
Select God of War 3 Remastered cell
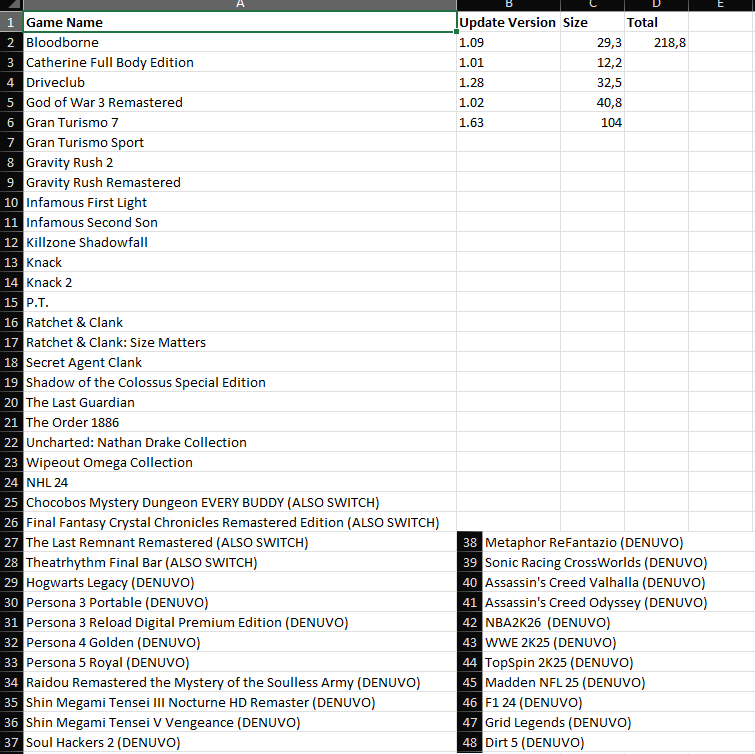(x=240, y=103)
